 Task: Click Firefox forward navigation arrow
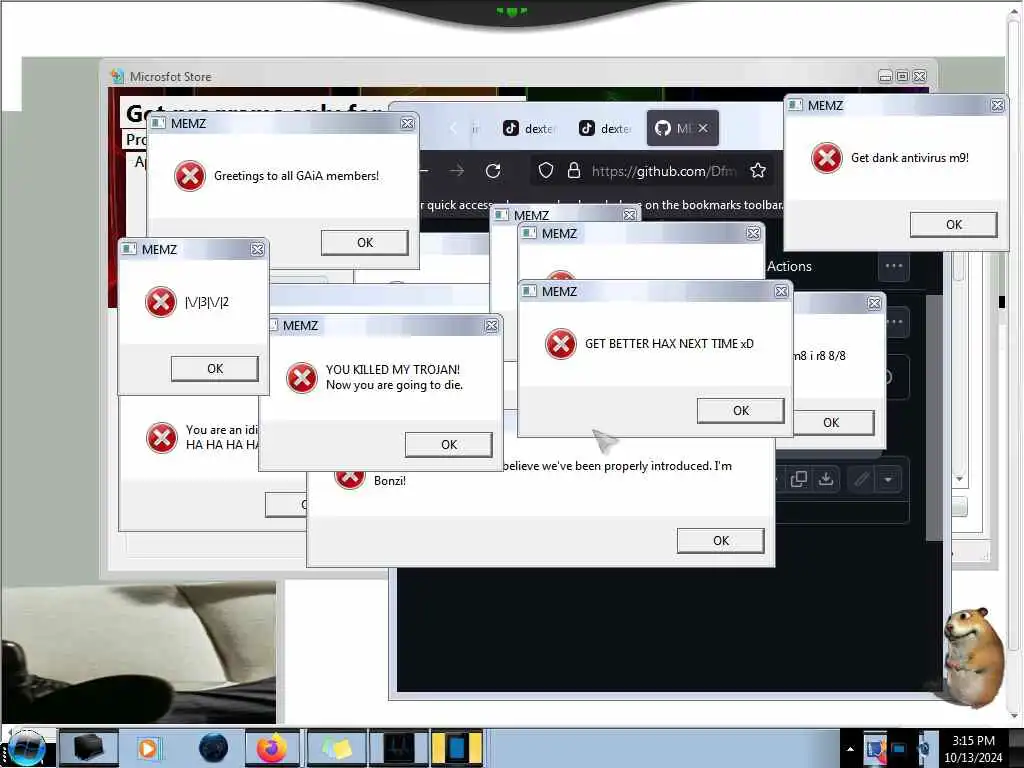click(457, 171)
